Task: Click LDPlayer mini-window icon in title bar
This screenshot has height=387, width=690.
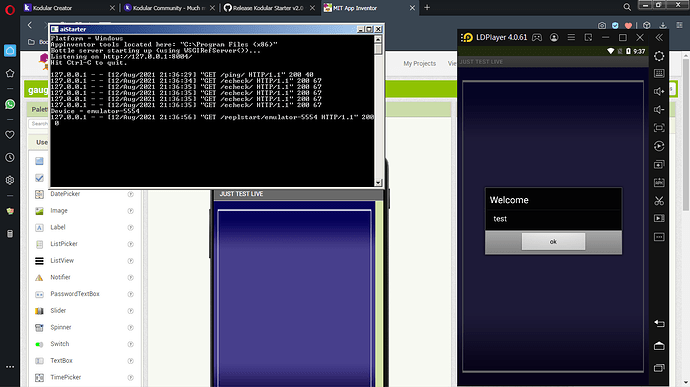Action: click(588, 37)
